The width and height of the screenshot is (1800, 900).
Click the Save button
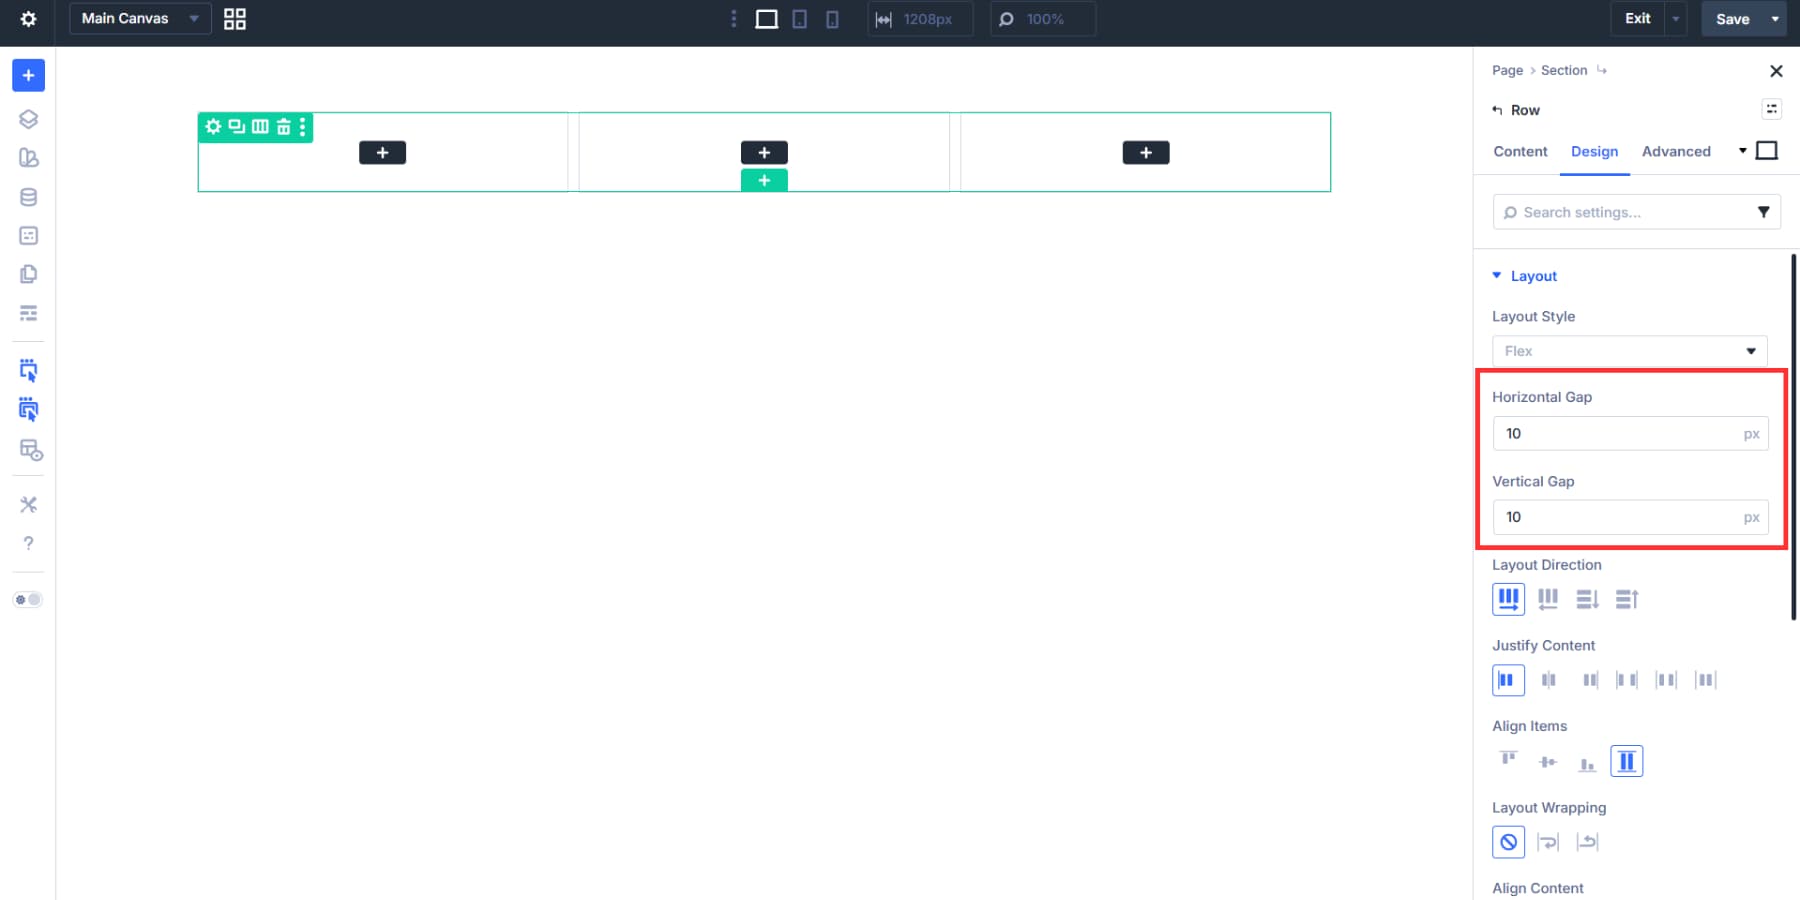point(1731,18)
